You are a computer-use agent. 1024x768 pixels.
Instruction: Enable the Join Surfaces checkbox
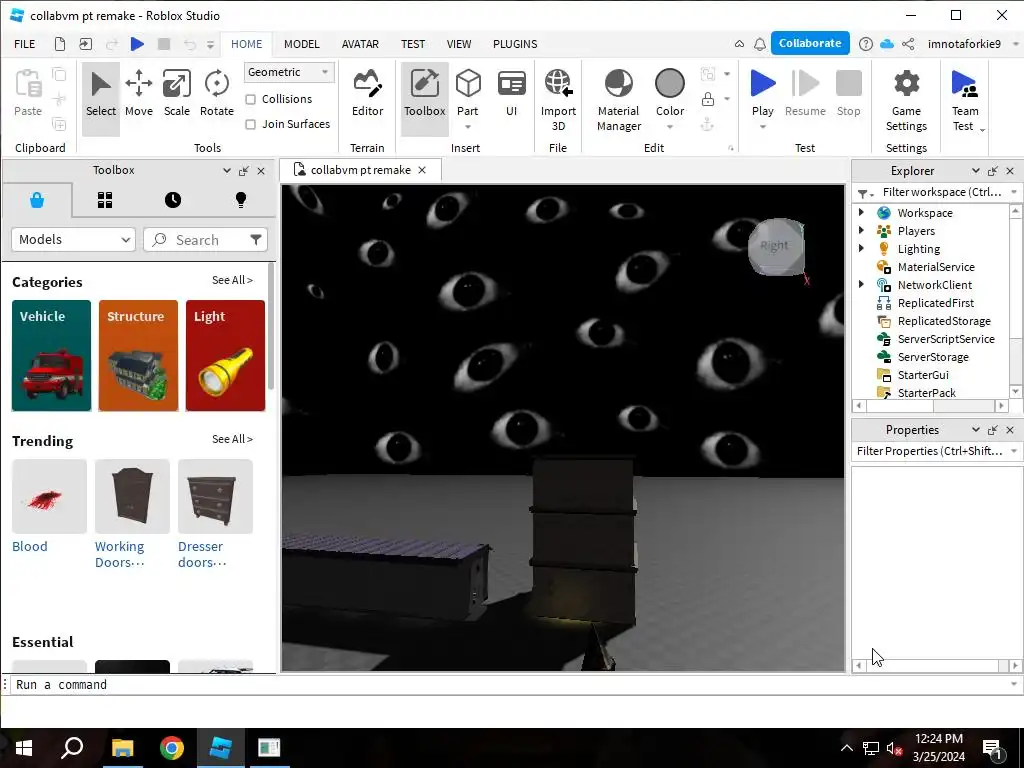pyautogui.click(x=250, y=124)
